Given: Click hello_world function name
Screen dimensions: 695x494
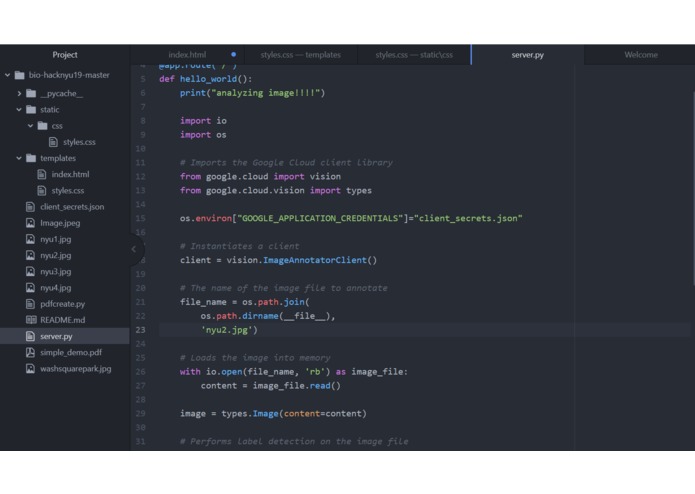Looking at the screenshot, I should pos(208,79).
